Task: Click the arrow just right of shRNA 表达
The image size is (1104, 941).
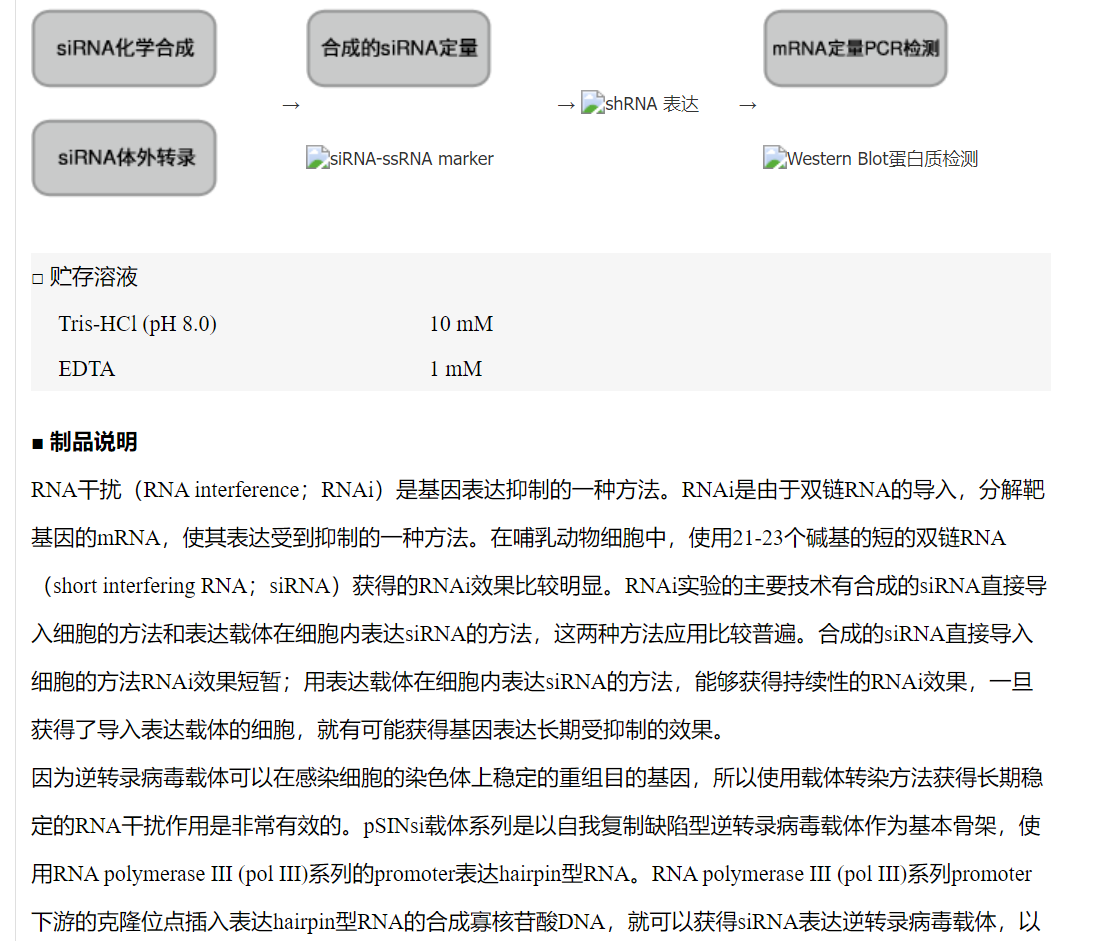Action: pyautogui.click(x=747, y=105)
